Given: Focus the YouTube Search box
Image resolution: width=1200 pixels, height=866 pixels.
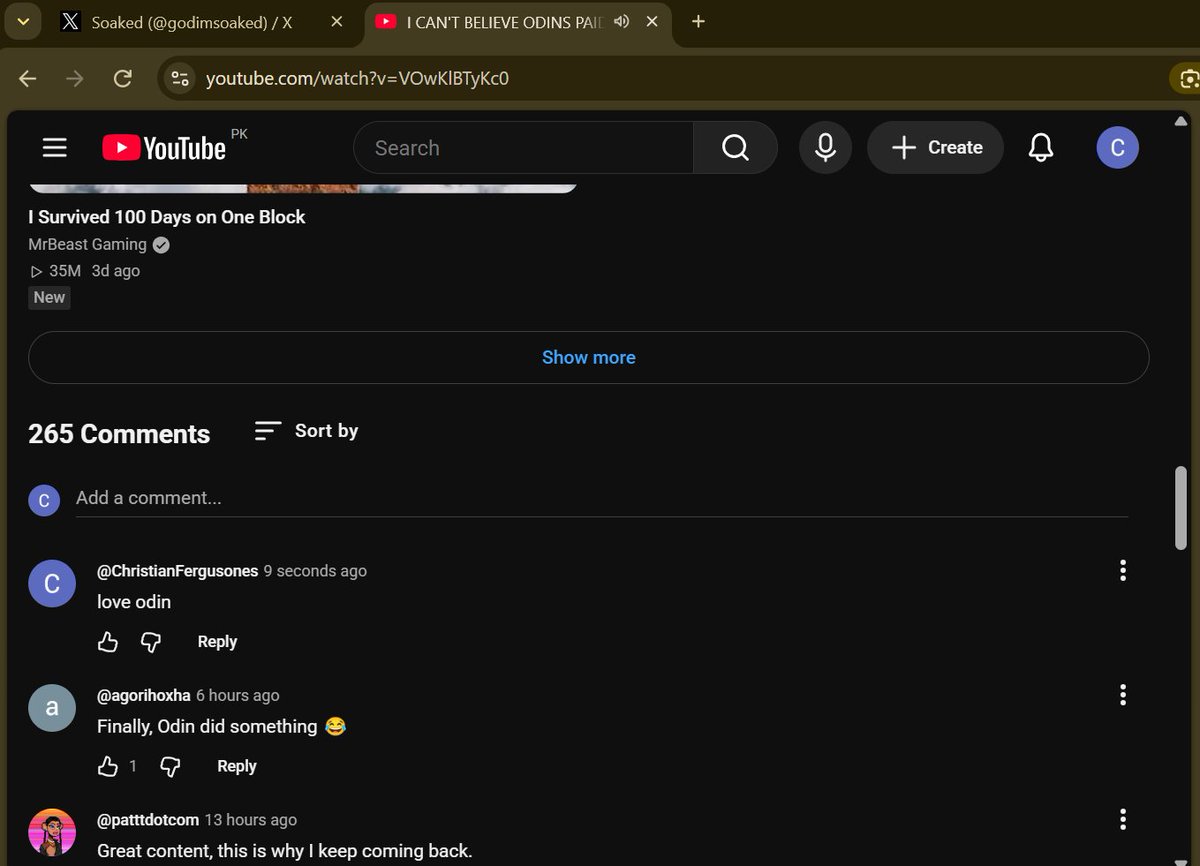Looking at the screenshot, I should click(523, 148).
